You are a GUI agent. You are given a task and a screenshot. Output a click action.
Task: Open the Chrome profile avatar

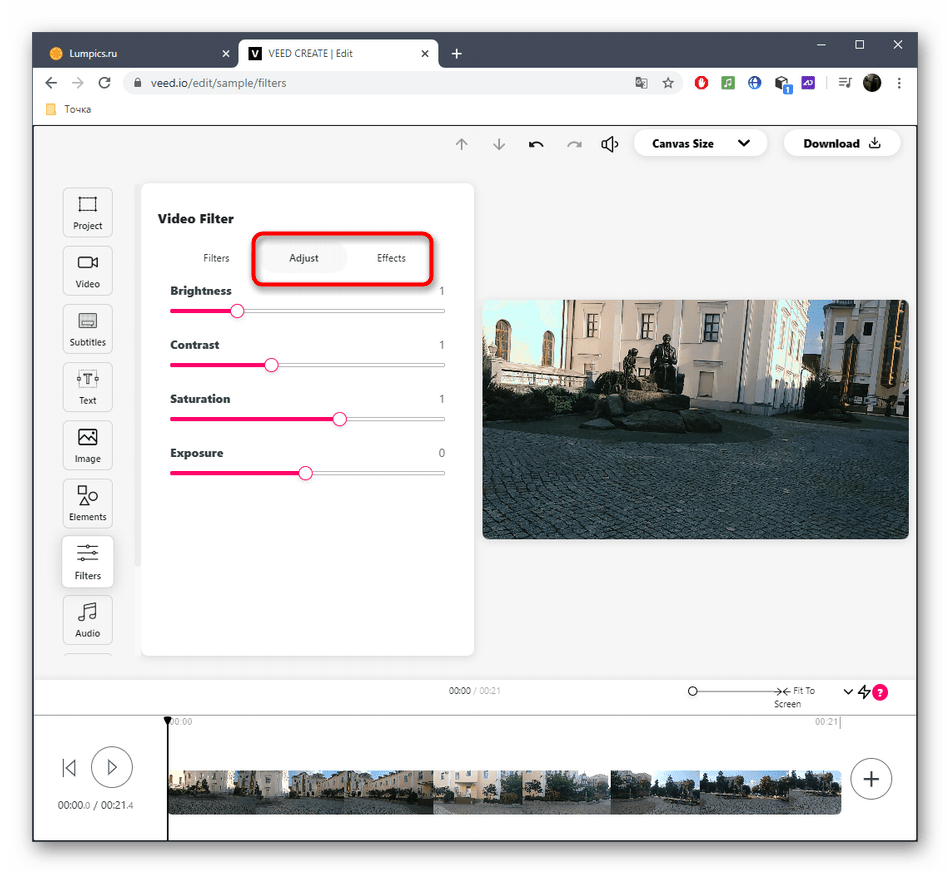(x=872, y=83)
